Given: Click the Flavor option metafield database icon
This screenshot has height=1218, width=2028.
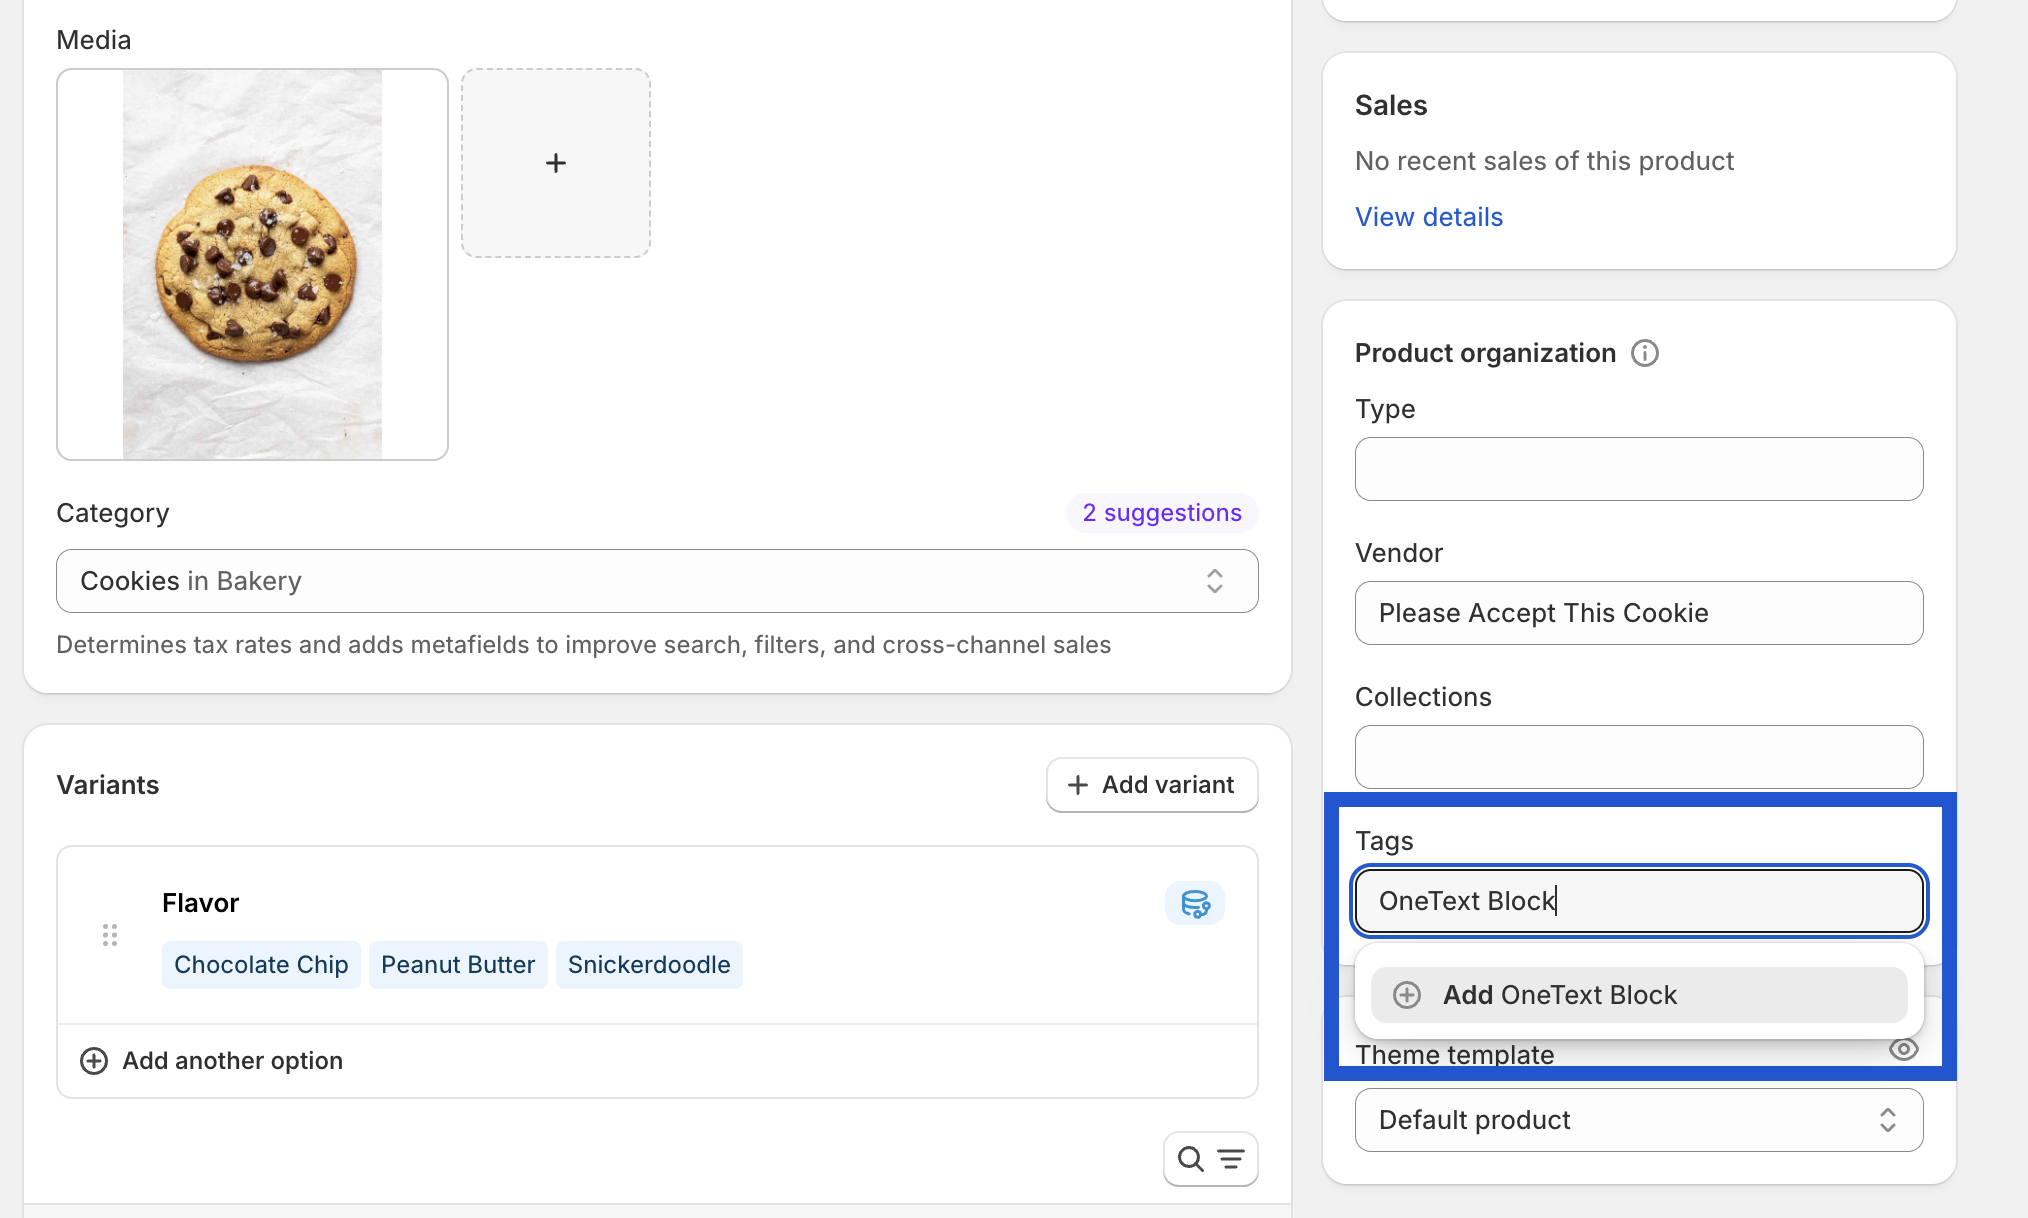Looking at the screenshot, I should click(x=1194, y=904).
